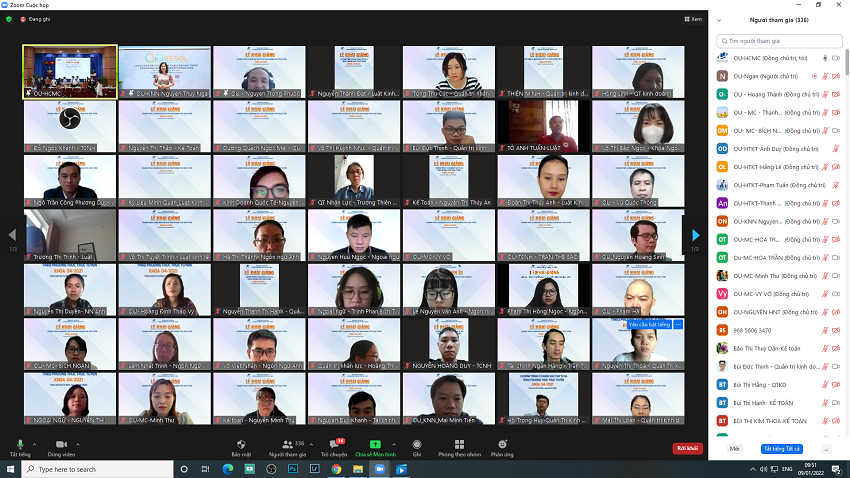Viewport: 850px width, 478px height.
Task: Open the three-dot more menu in participants panel
Action: [826, 449]
